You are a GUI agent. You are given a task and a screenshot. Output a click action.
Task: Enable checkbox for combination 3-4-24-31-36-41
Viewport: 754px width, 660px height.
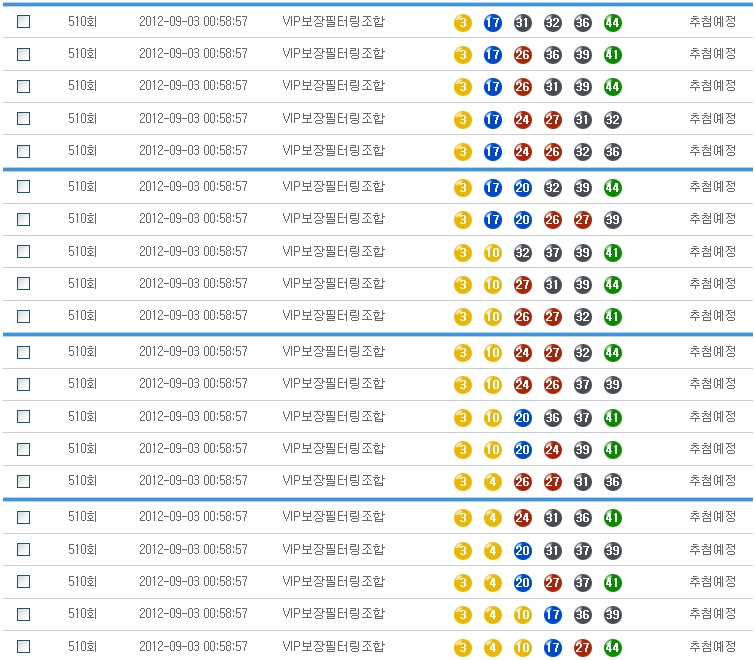[x=23, y=517]
